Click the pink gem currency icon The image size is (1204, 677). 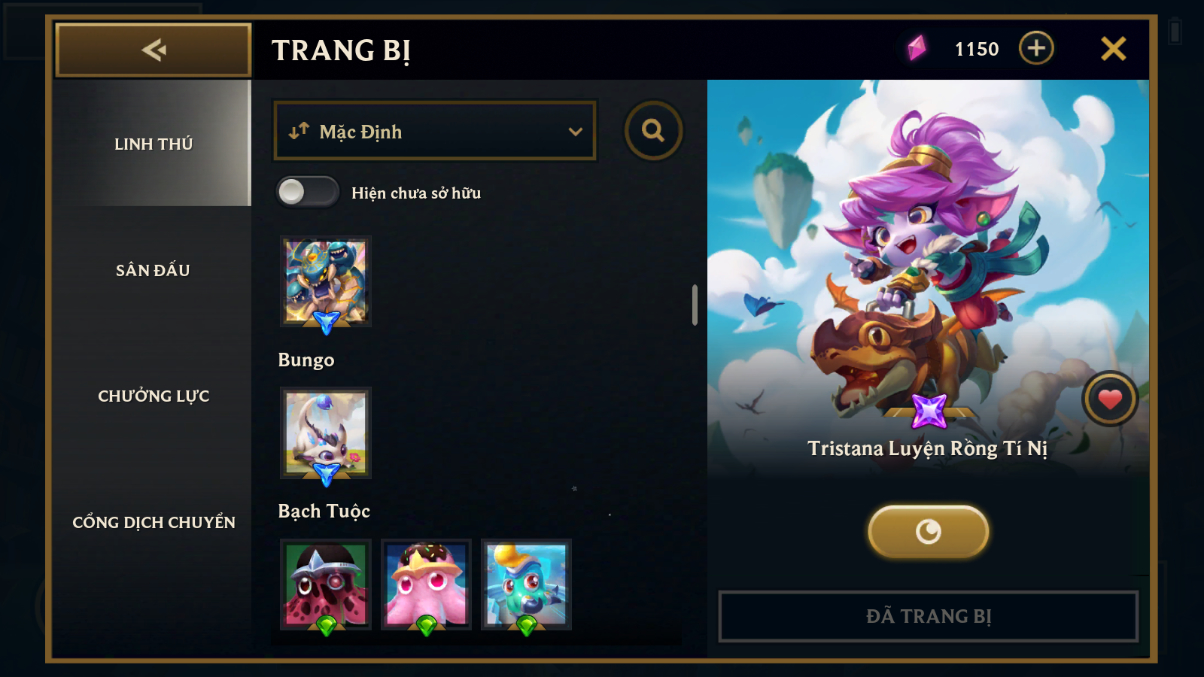pyautogui.click(x=916, y=48)
